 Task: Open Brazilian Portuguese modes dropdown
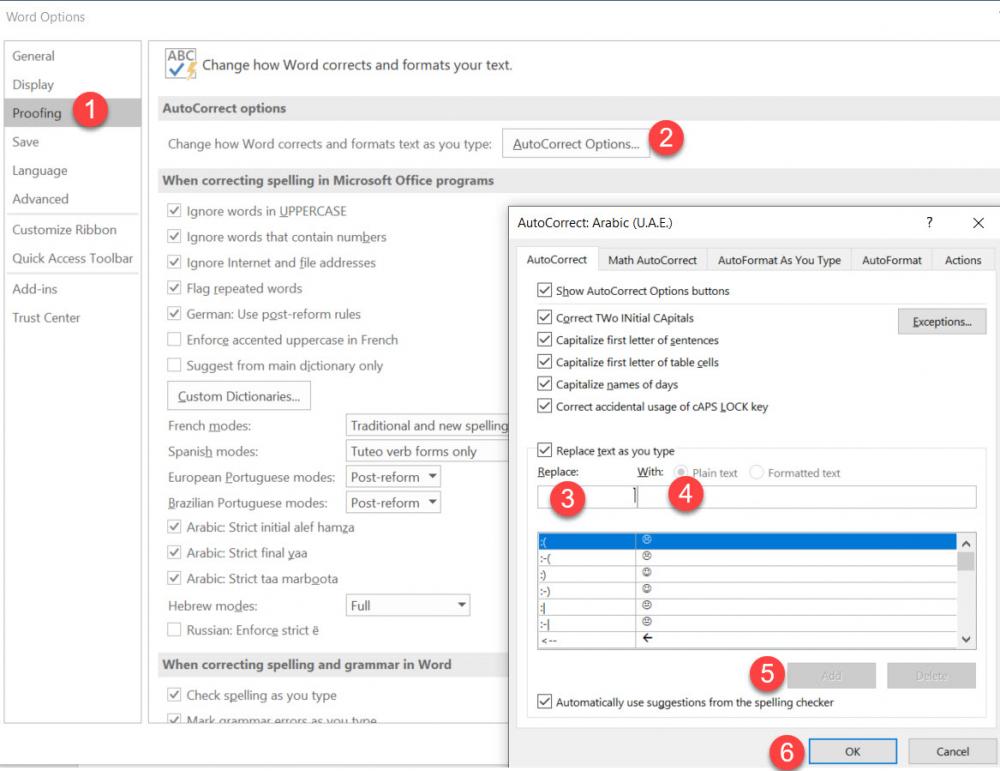coord(393,503)
